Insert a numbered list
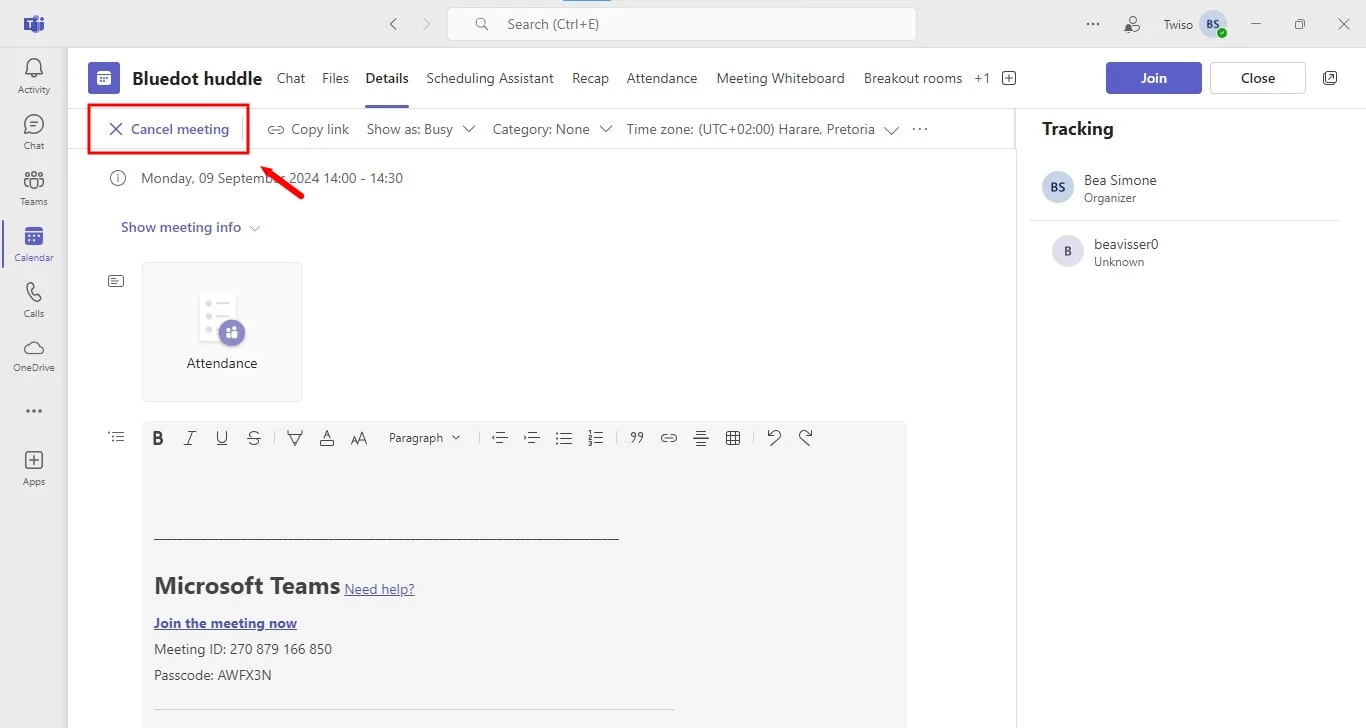This screenshot has height=728, width=1366. (x=596, y=438)
